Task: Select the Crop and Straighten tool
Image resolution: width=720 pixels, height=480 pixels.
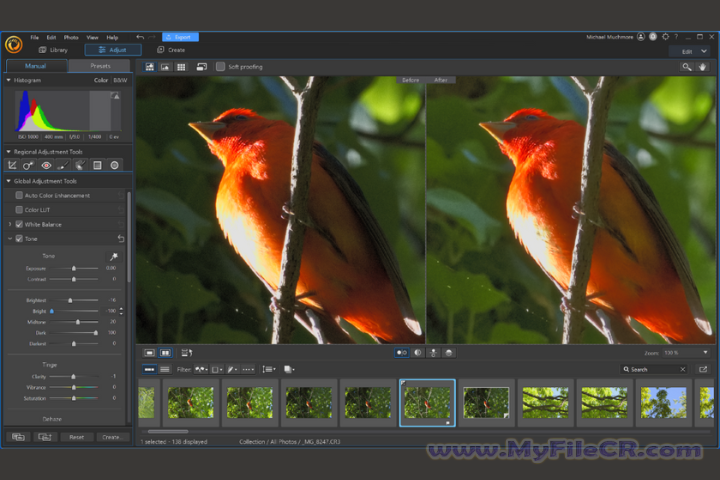Action: [12, 165]
